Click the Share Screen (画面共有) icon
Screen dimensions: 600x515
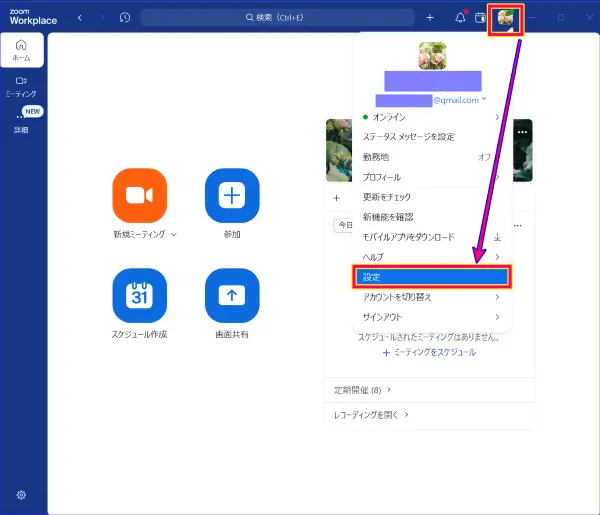coord(232,295)
